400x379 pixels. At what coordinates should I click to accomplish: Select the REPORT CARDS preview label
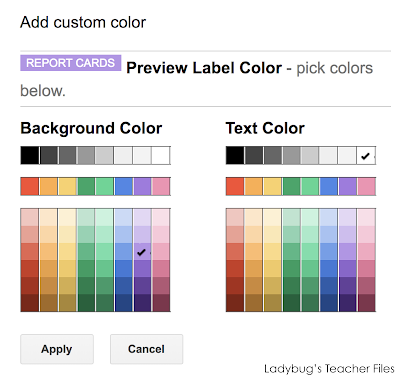[x=70, y=63]
